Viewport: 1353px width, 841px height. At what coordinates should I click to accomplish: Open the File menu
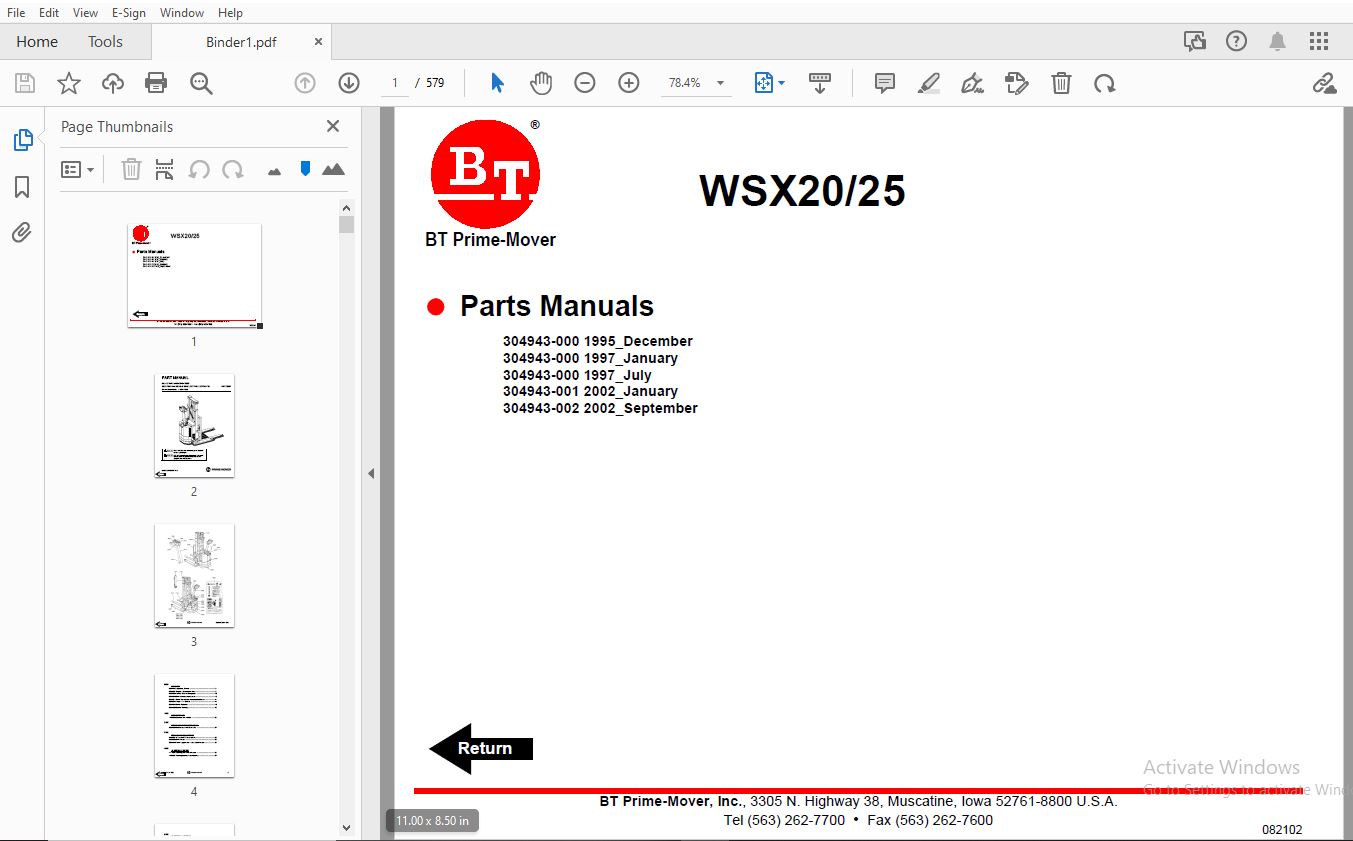pos(16,13)
